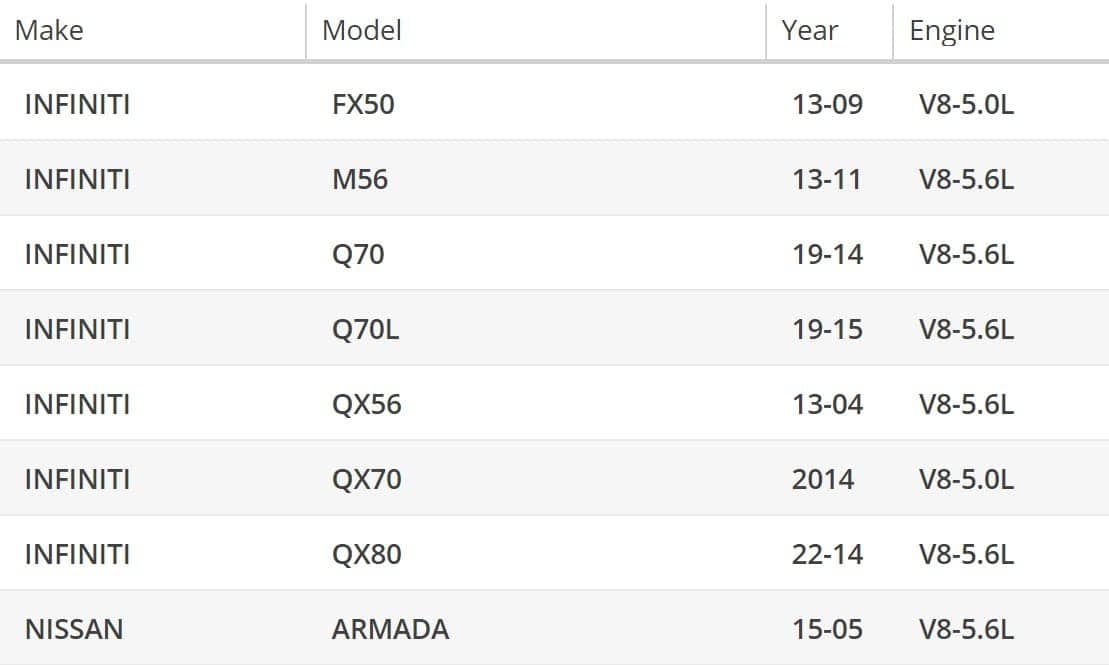Select the M56 model cell

tap(360, 179)
